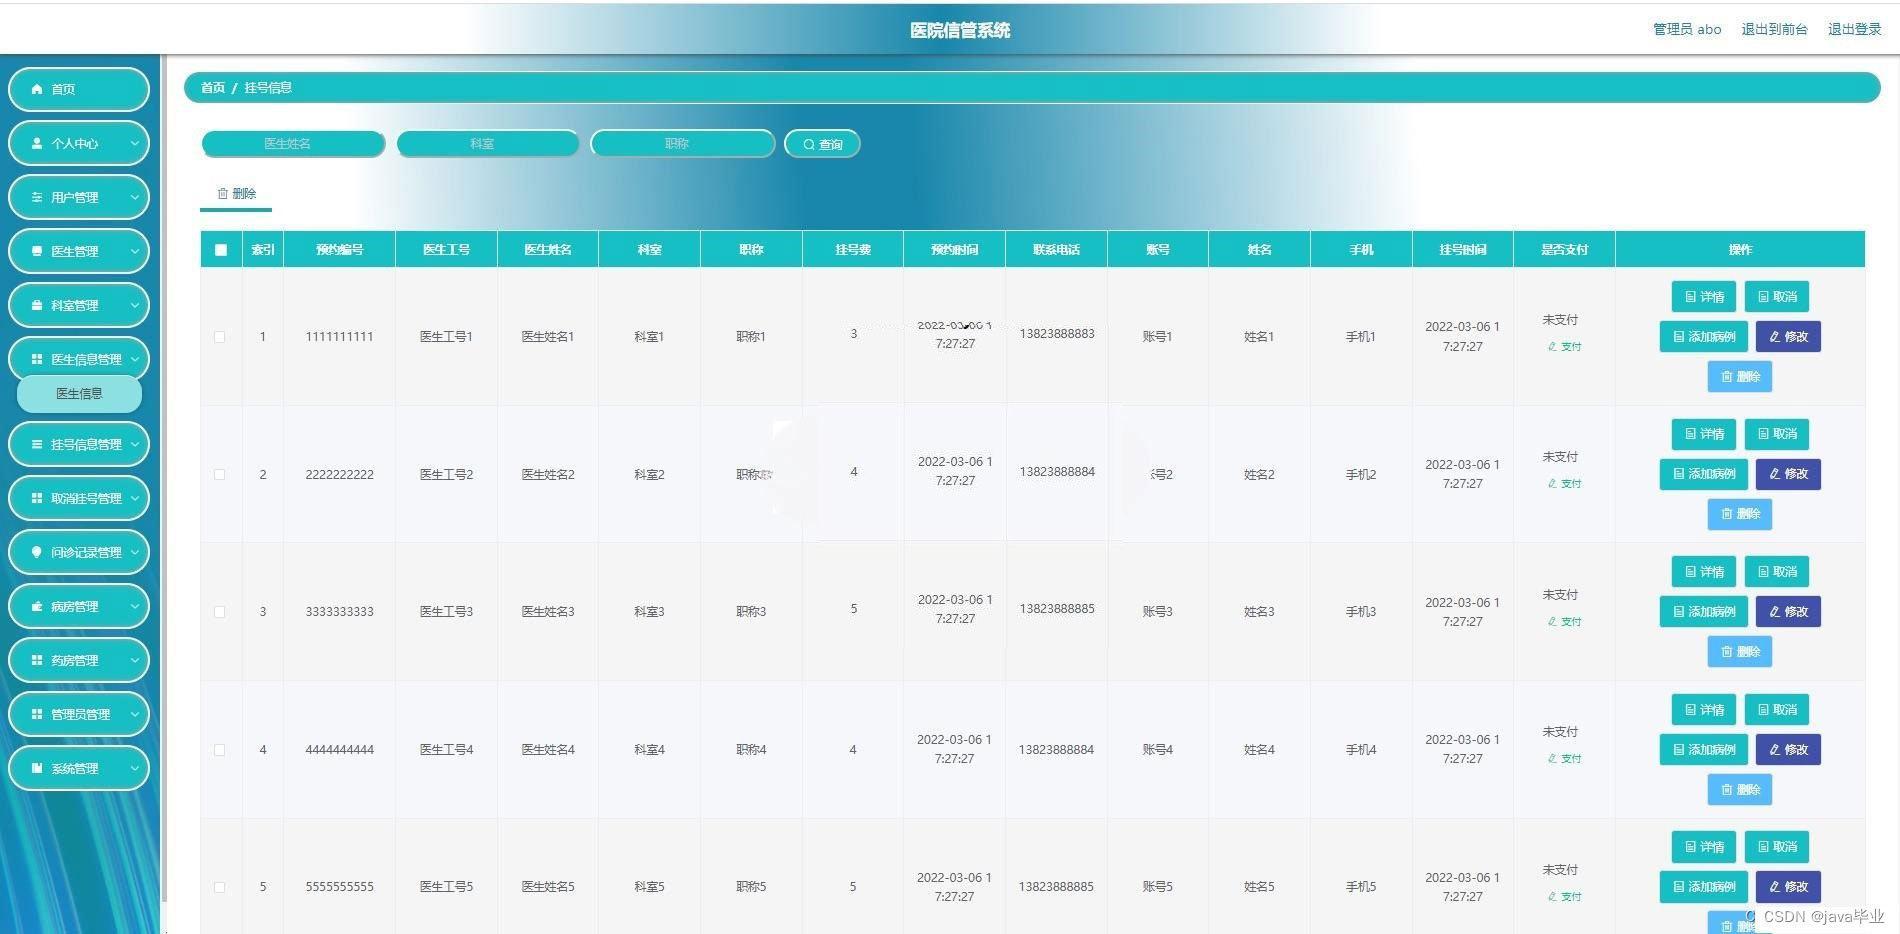This screenshot has width=1900, height=934.
Task: Click the pay icon in row 3333333333
Action: (1552, 622)
